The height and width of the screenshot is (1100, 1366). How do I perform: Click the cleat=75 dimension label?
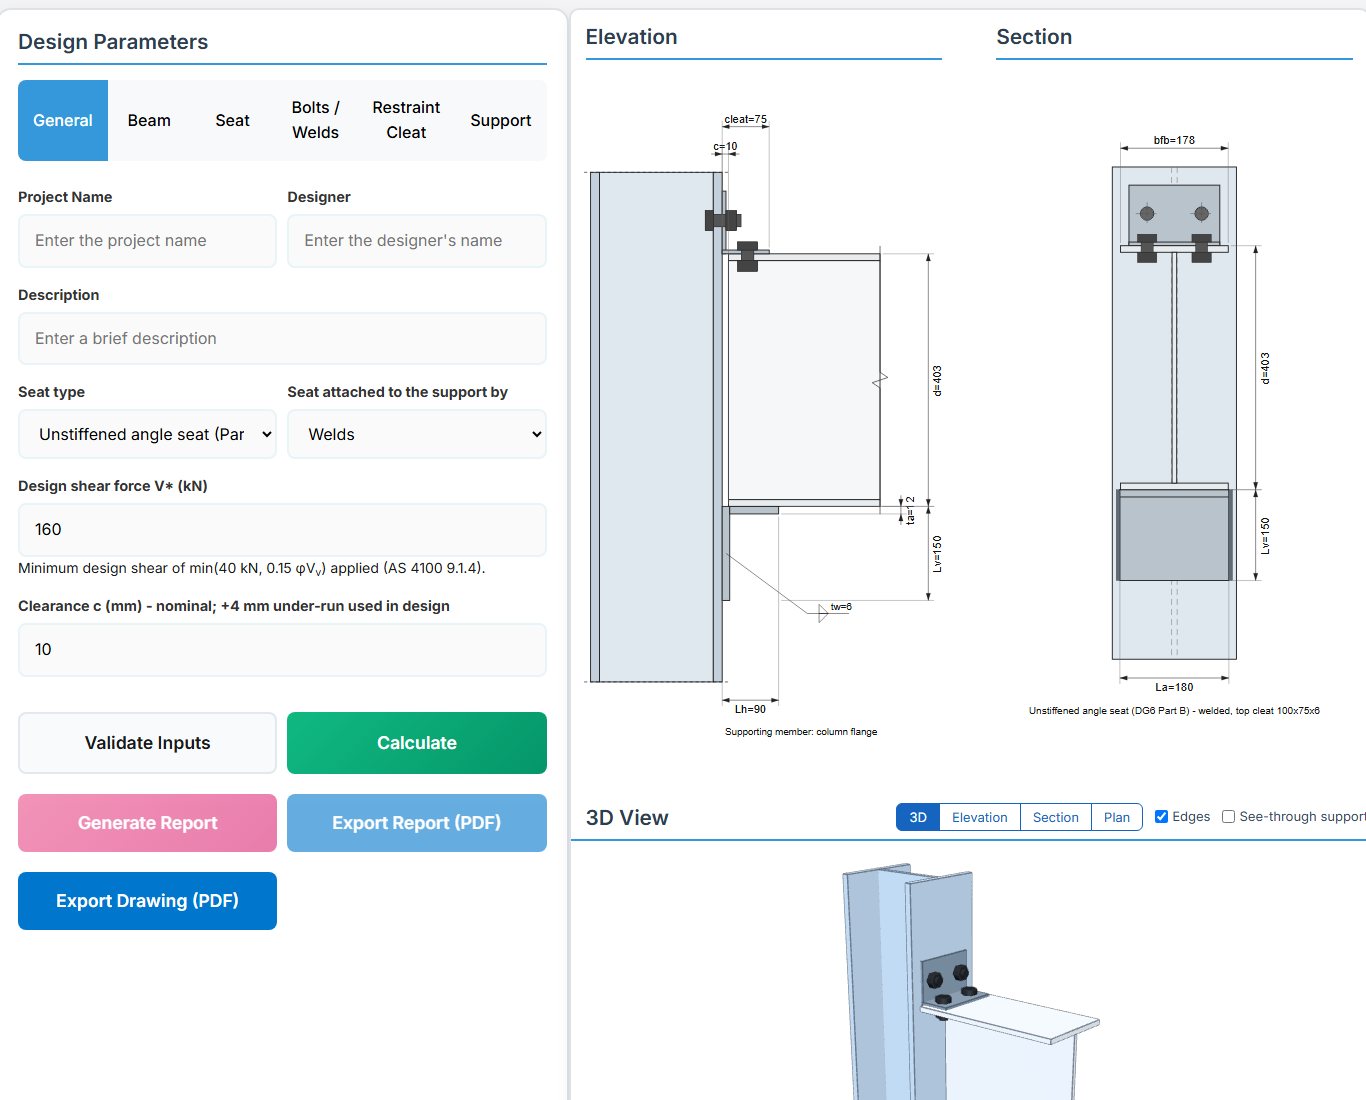coord(745,119)
